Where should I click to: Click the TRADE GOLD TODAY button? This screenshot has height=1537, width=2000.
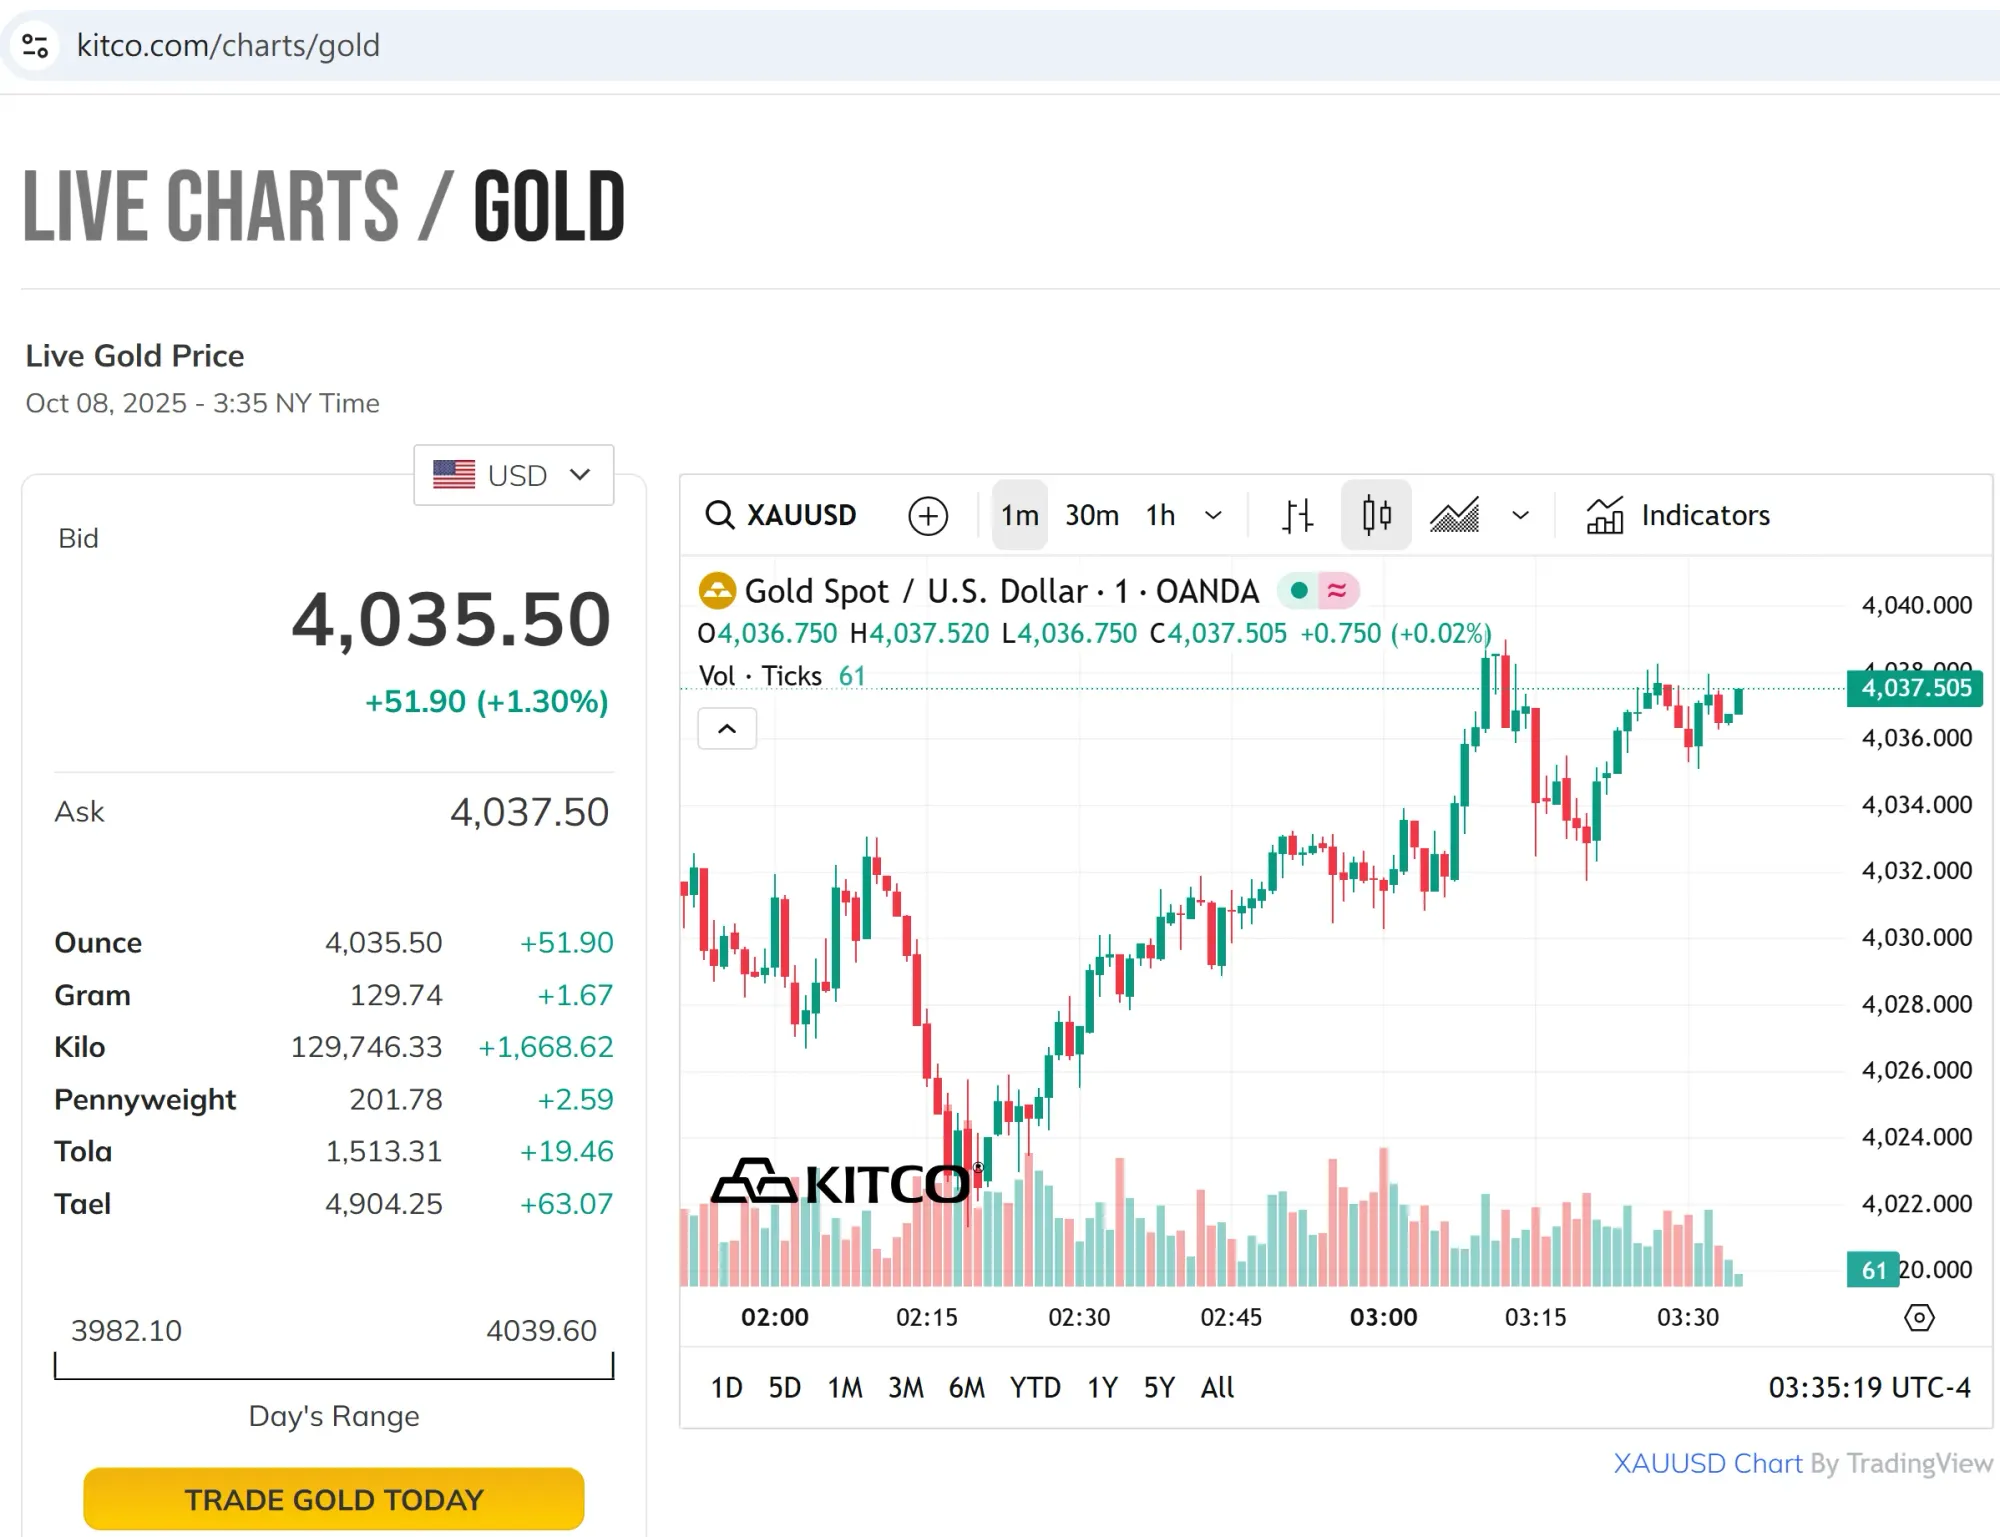pyautogui.click(x=334, y=1499)
